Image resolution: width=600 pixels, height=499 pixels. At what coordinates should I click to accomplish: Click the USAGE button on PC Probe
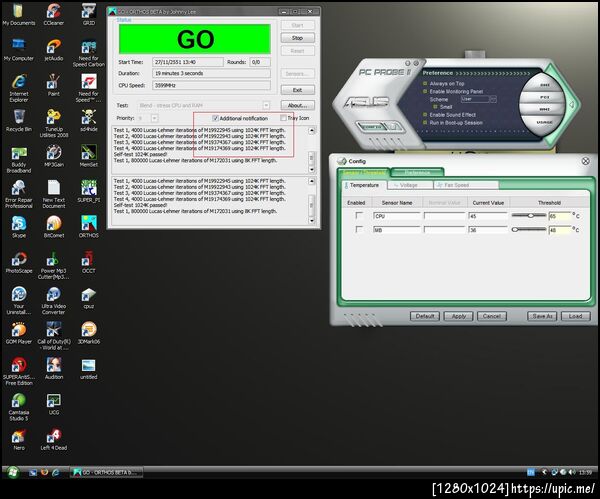click(x=544, y=122)
